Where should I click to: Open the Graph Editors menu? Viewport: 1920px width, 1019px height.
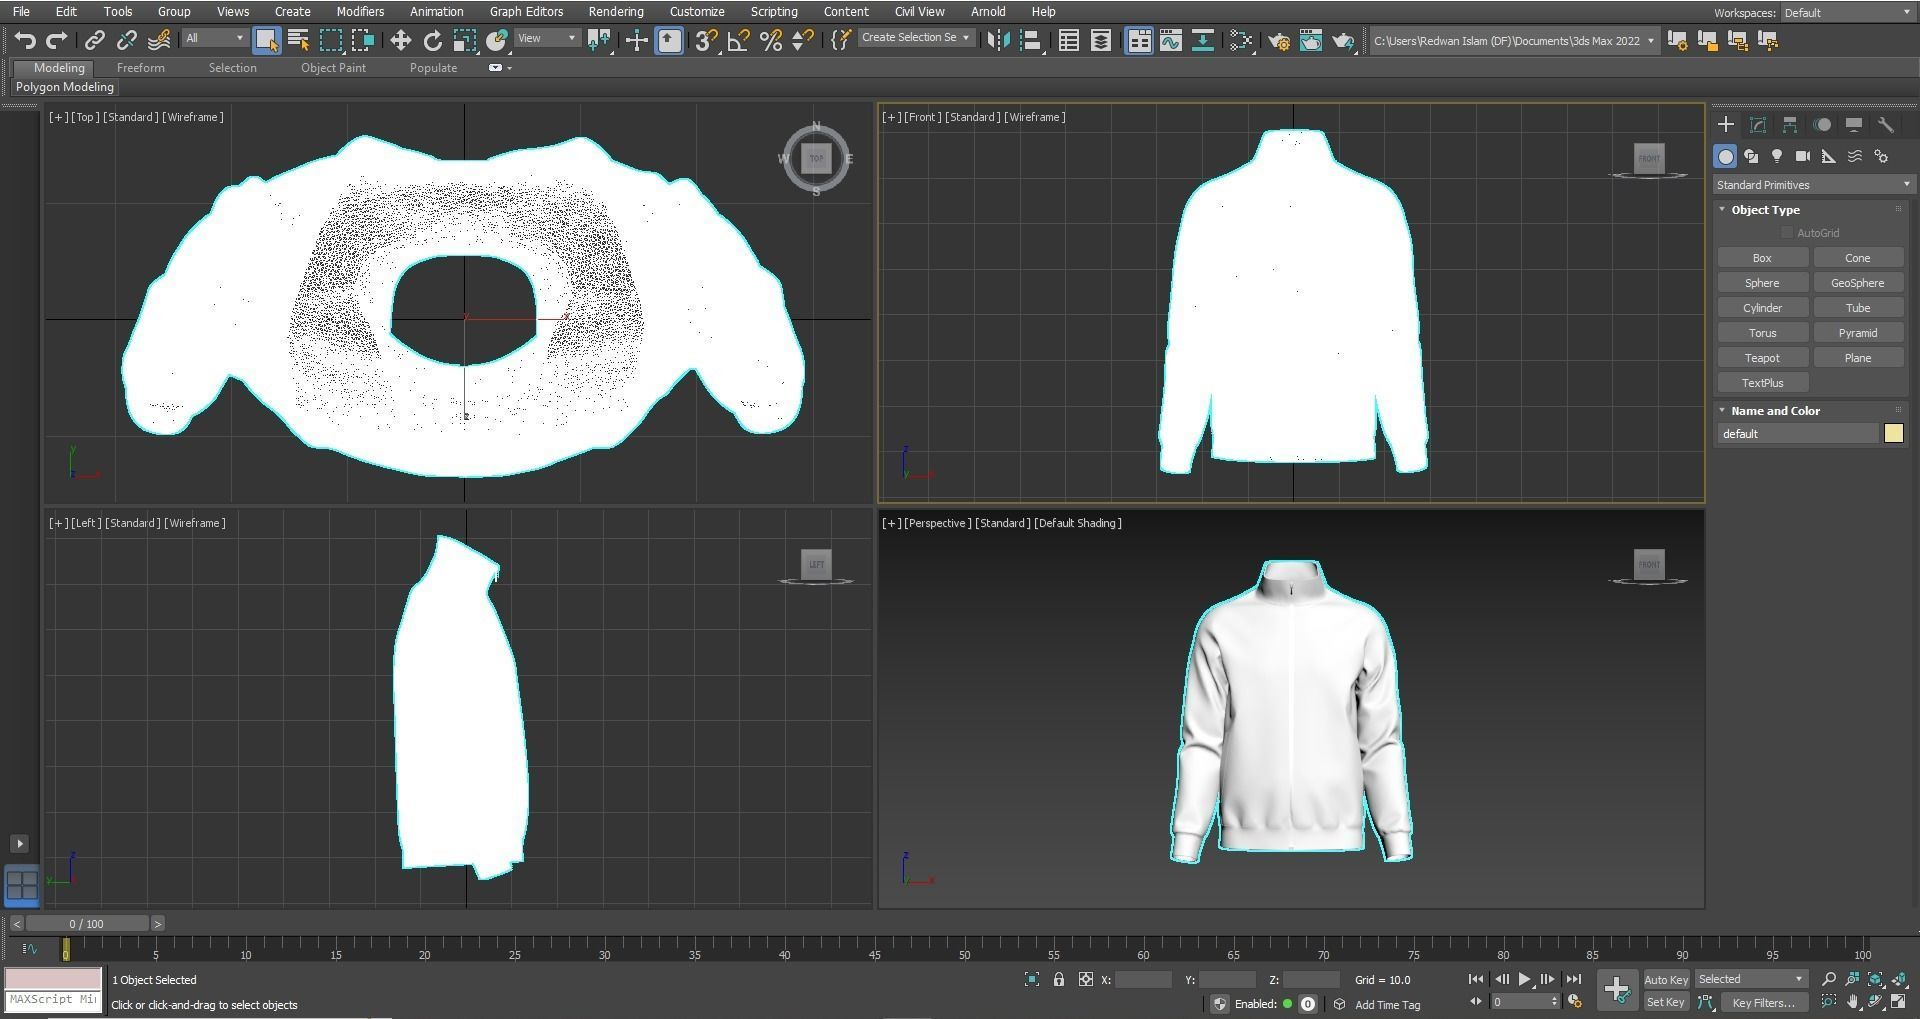pyautogui.click(x=526, y=11)
